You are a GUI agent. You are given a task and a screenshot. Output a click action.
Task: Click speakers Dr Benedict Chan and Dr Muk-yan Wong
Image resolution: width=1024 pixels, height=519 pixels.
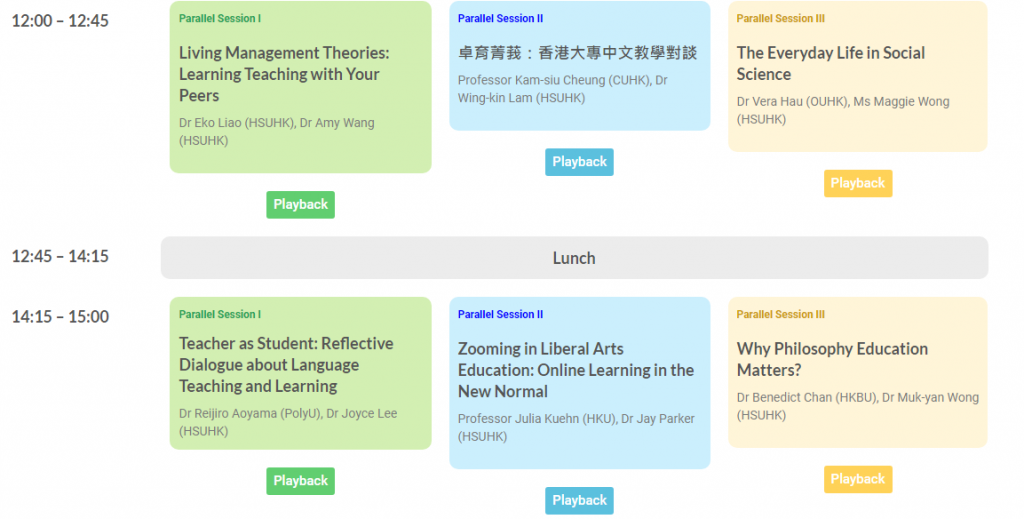click(x=857, y=406)
